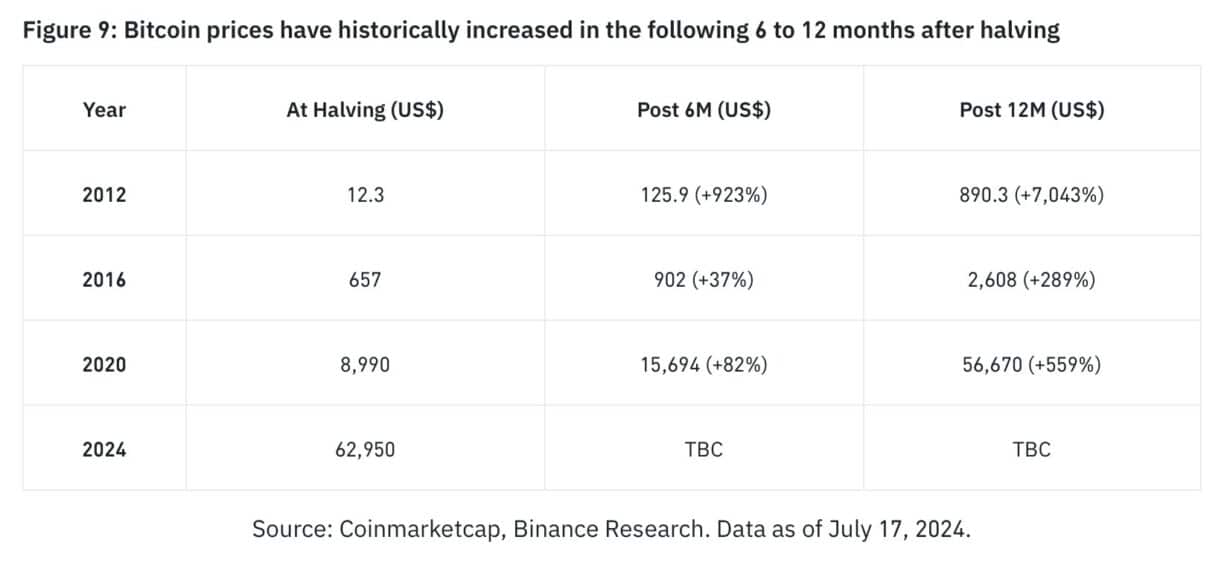Select the 2020 year cell
This screenshot has width=1224, height=566.
point(104,365)
